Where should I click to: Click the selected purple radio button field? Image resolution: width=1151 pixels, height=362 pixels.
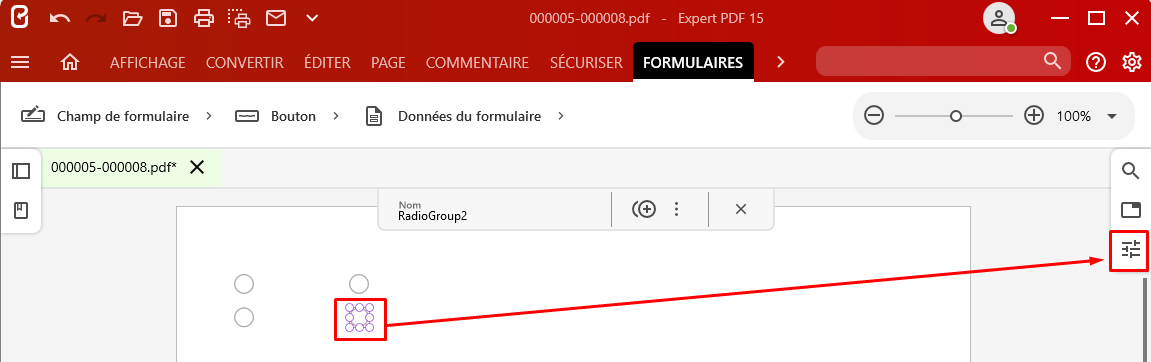pyautogui.click(x=360, y=317)
